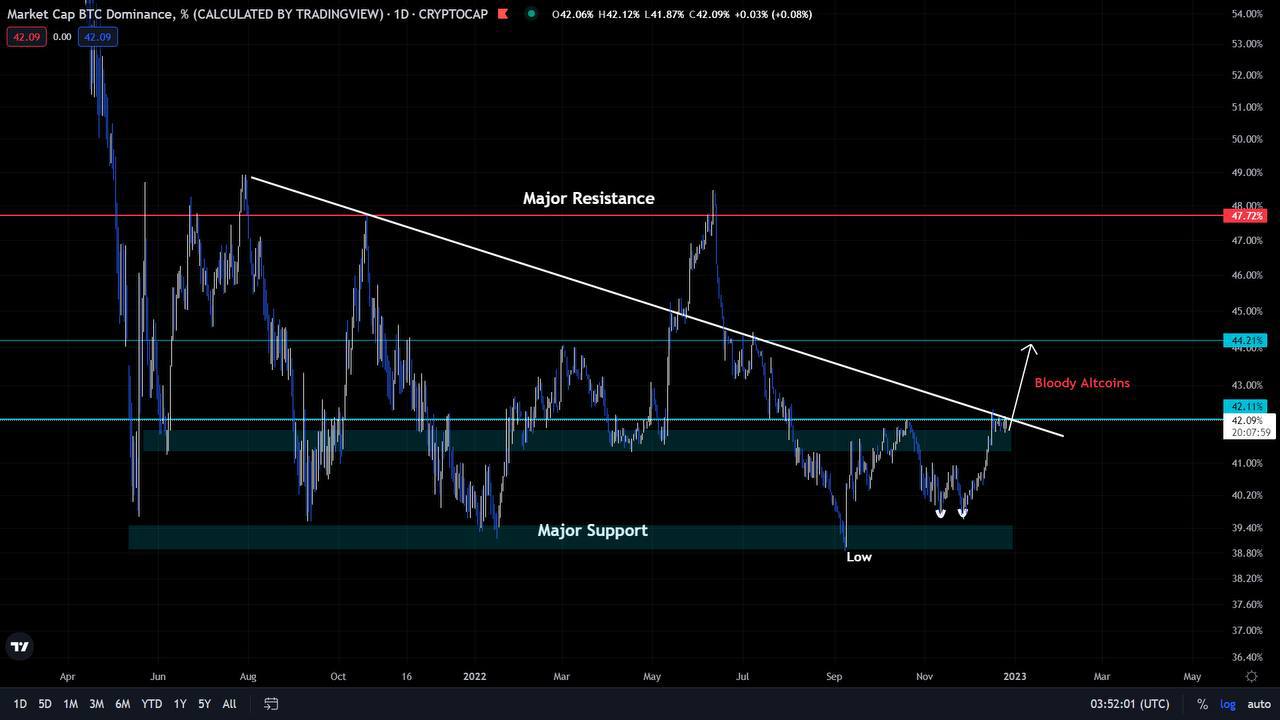Image resolution: width=1280 pixels, height=720 pixels.
Task: Click the 42.11% price line label
Action: coord(1245,406)
